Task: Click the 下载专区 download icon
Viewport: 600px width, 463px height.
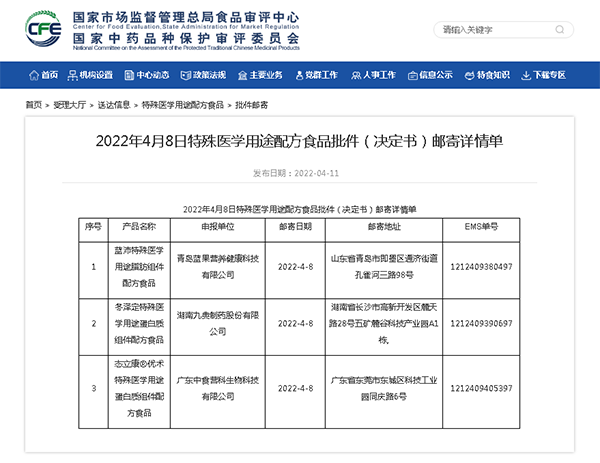Action: point(526,75)
